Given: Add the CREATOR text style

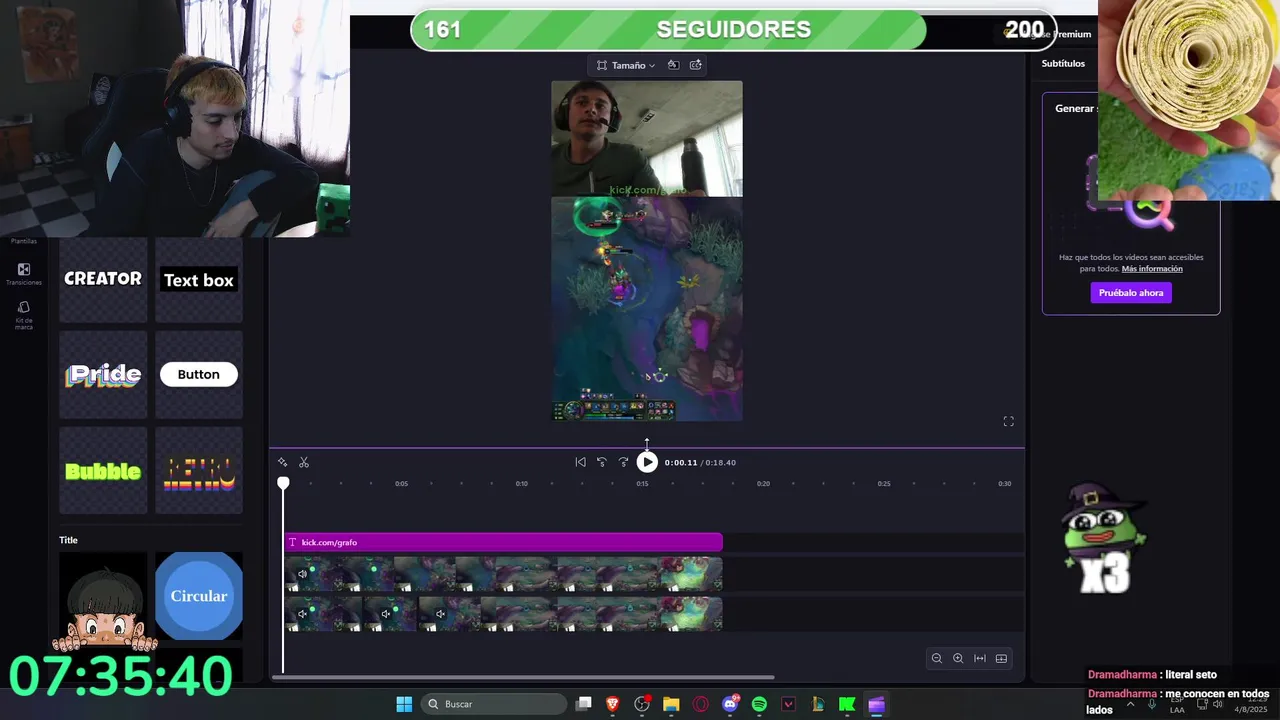Looking at the screenshot, I should pos(103,280).
